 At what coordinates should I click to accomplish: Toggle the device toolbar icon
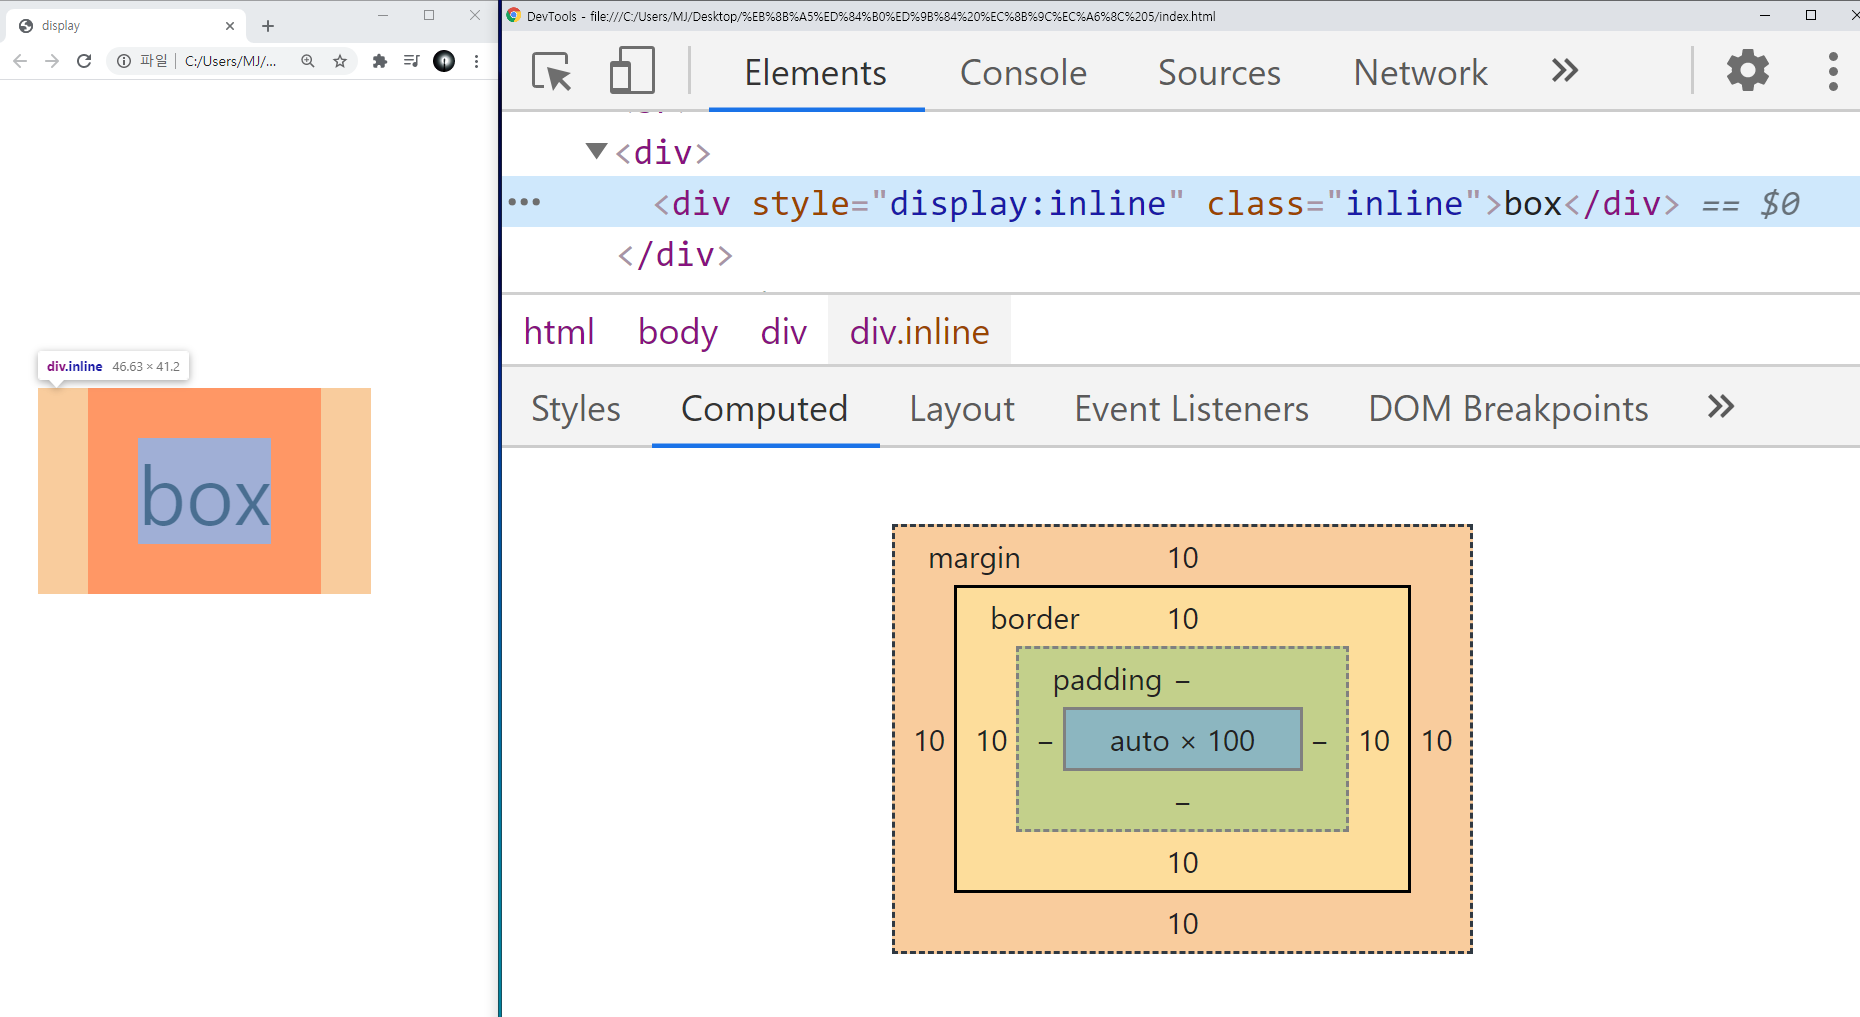click(632, 71)
